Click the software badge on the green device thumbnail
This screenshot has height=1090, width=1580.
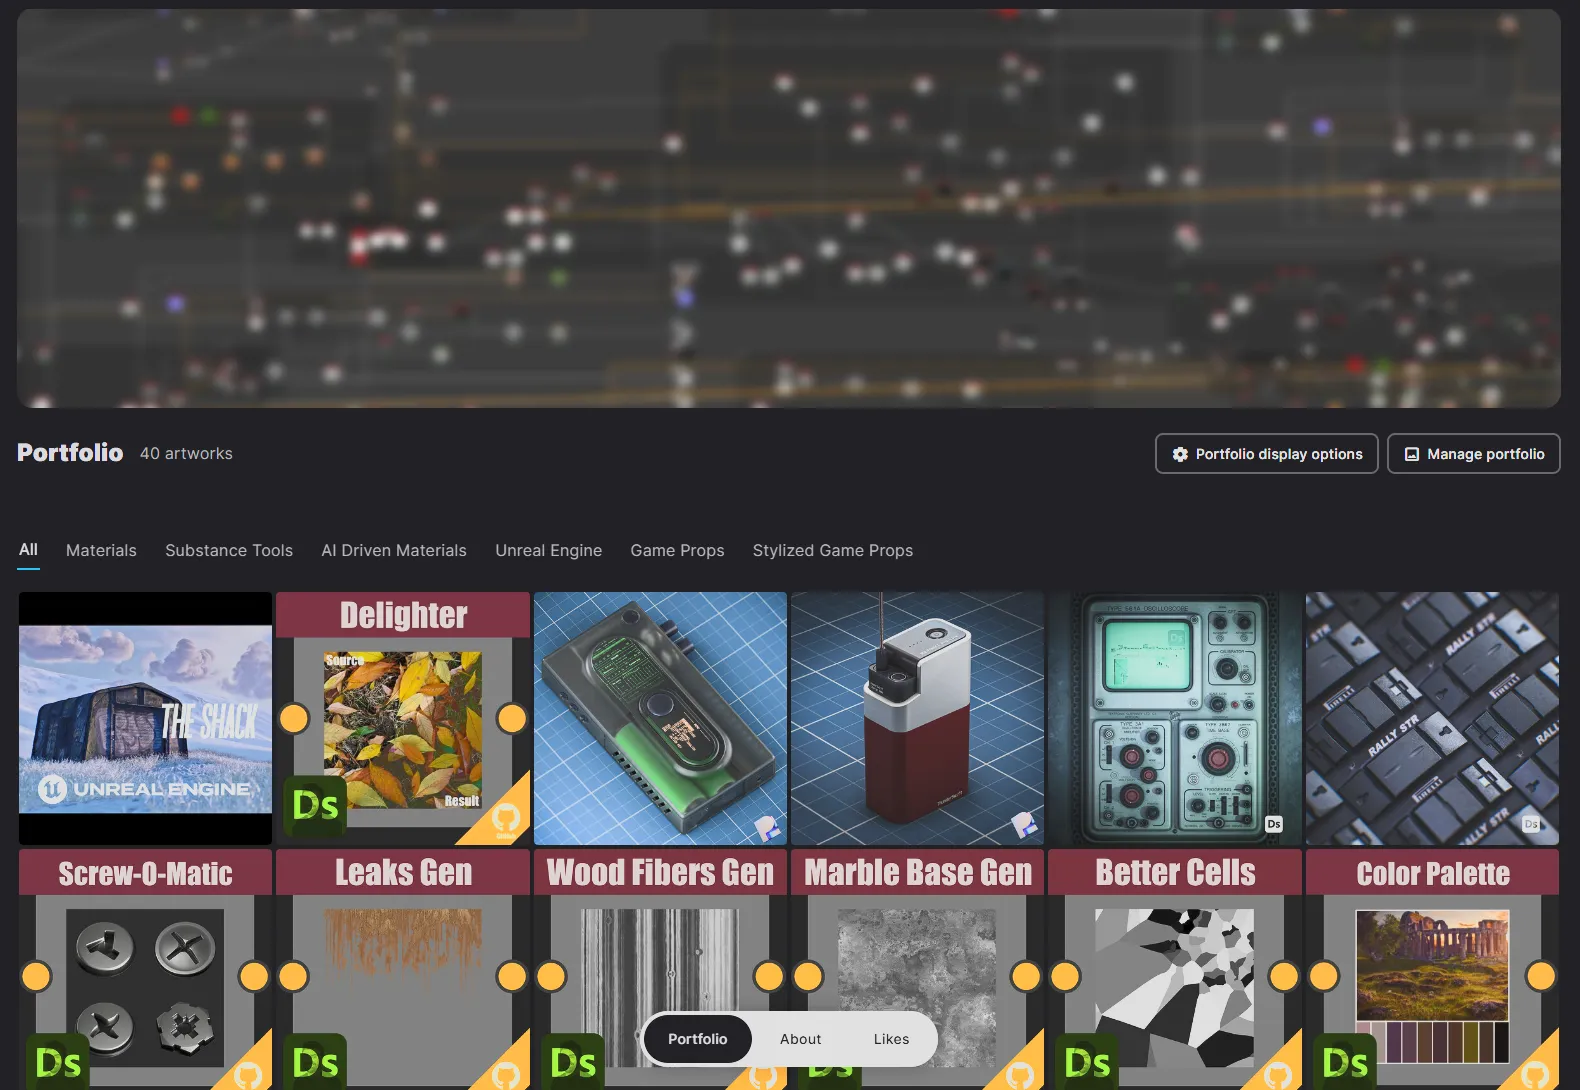point(767,827)
